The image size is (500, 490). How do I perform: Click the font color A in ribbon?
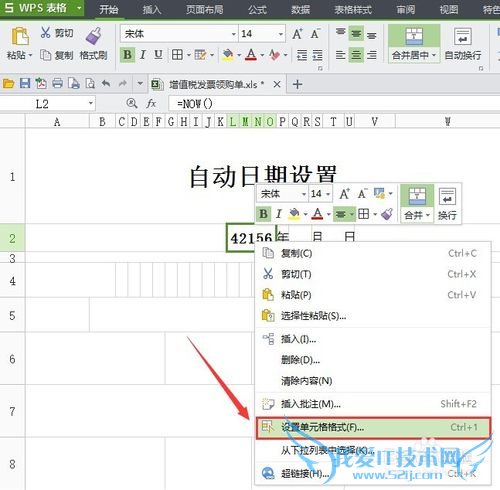tap(251, 55)
